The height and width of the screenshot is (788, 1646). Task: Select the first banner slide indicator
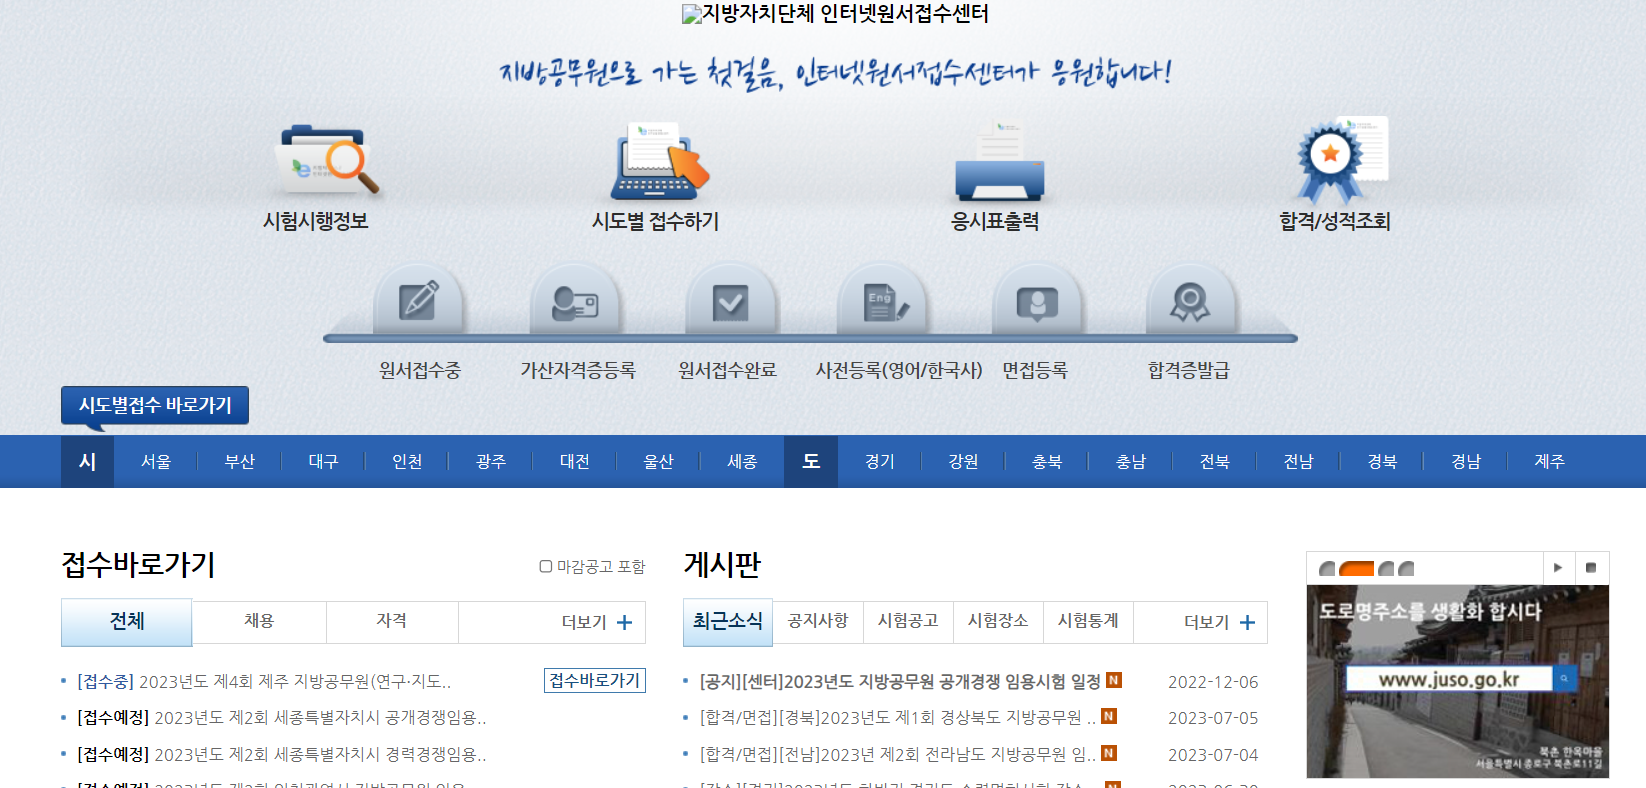click(x=1327, y=569)
